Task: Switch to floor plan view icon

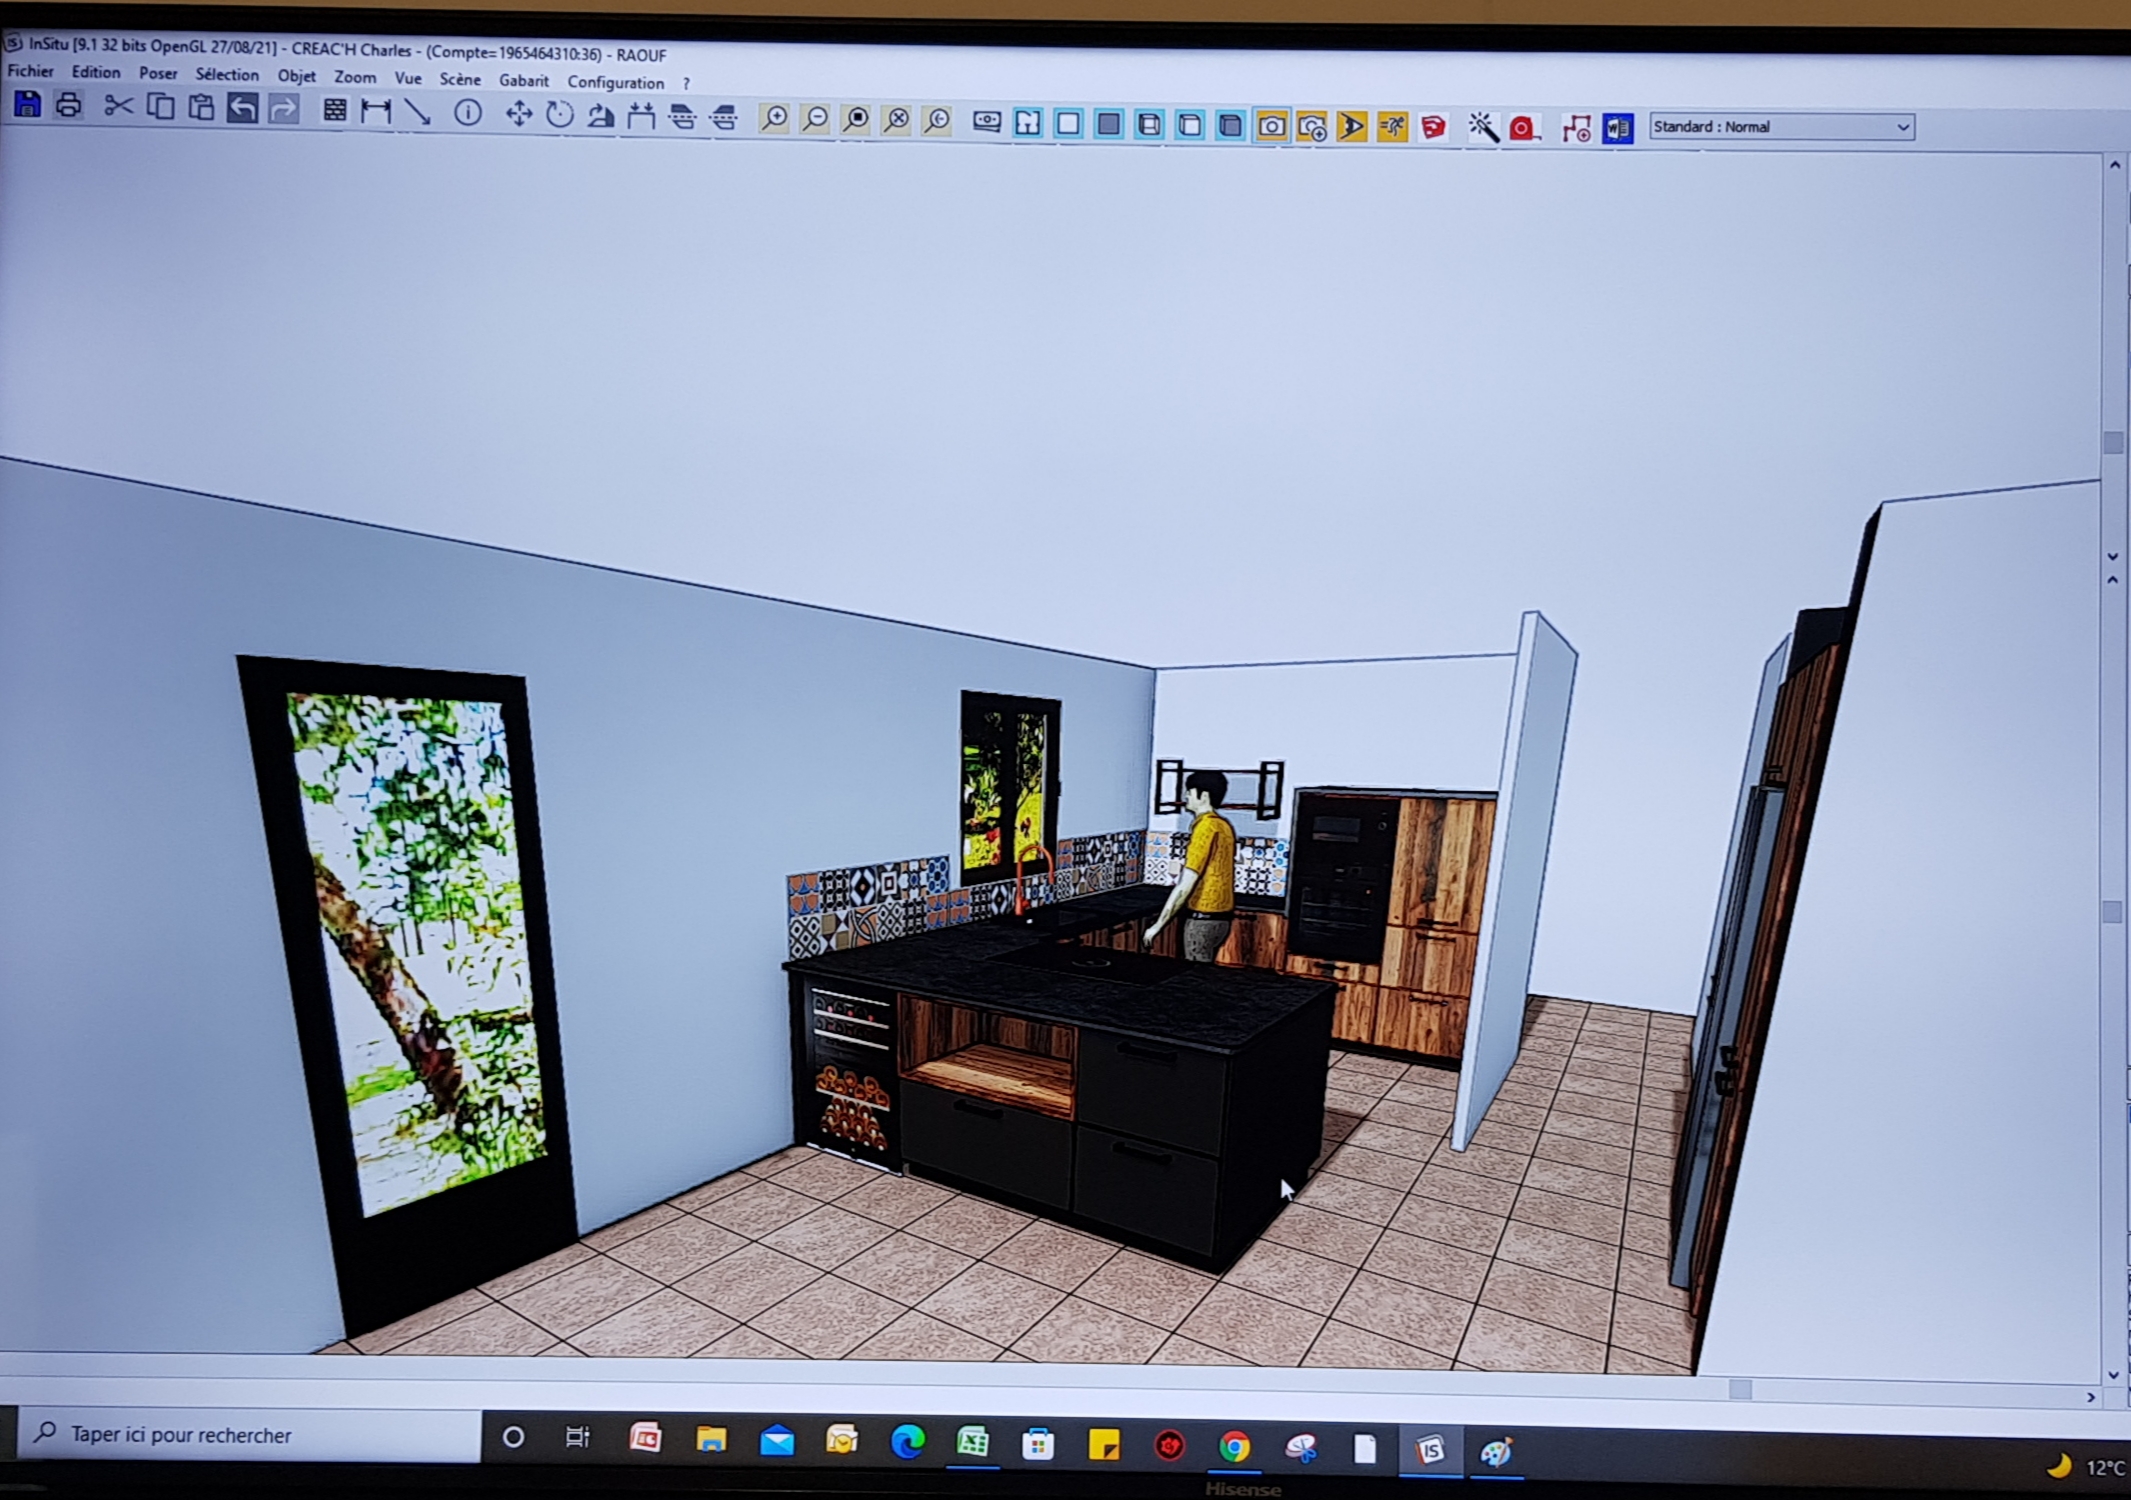Action: pyautogui.click(x=1028, y=123)
